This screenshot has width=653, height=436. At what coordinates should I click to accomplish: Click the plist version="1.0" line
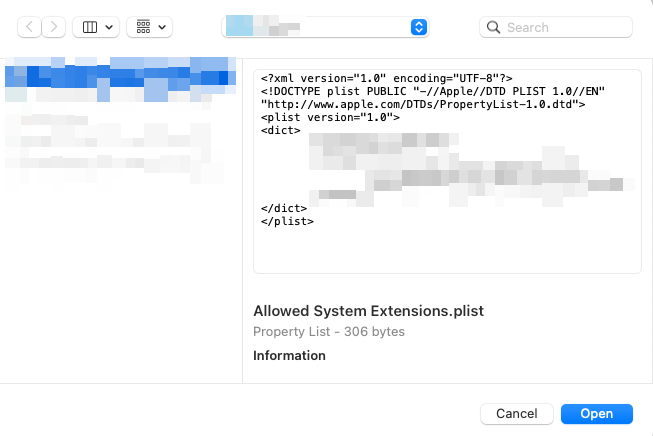click(330, 117)
